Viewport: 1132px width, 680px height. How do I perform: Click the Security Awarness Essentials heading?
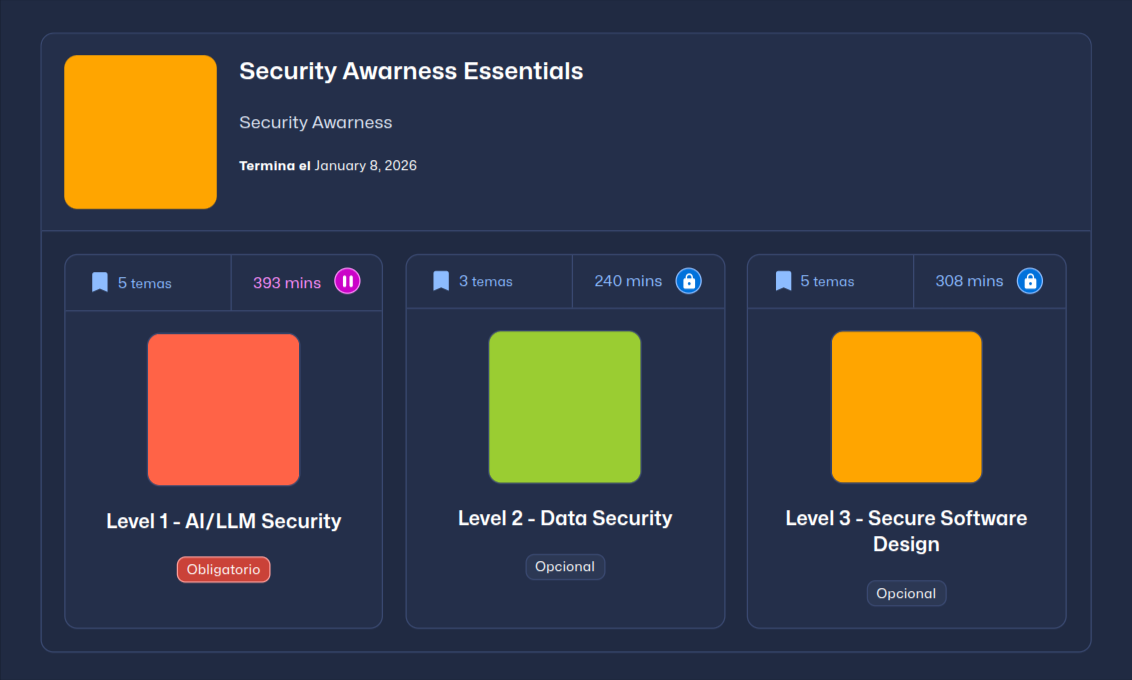point(411,71)
